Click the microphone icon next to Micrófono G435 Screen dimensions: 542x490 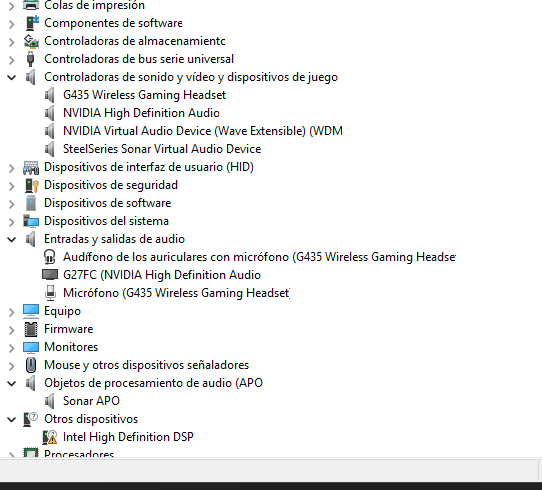[50, 293]
